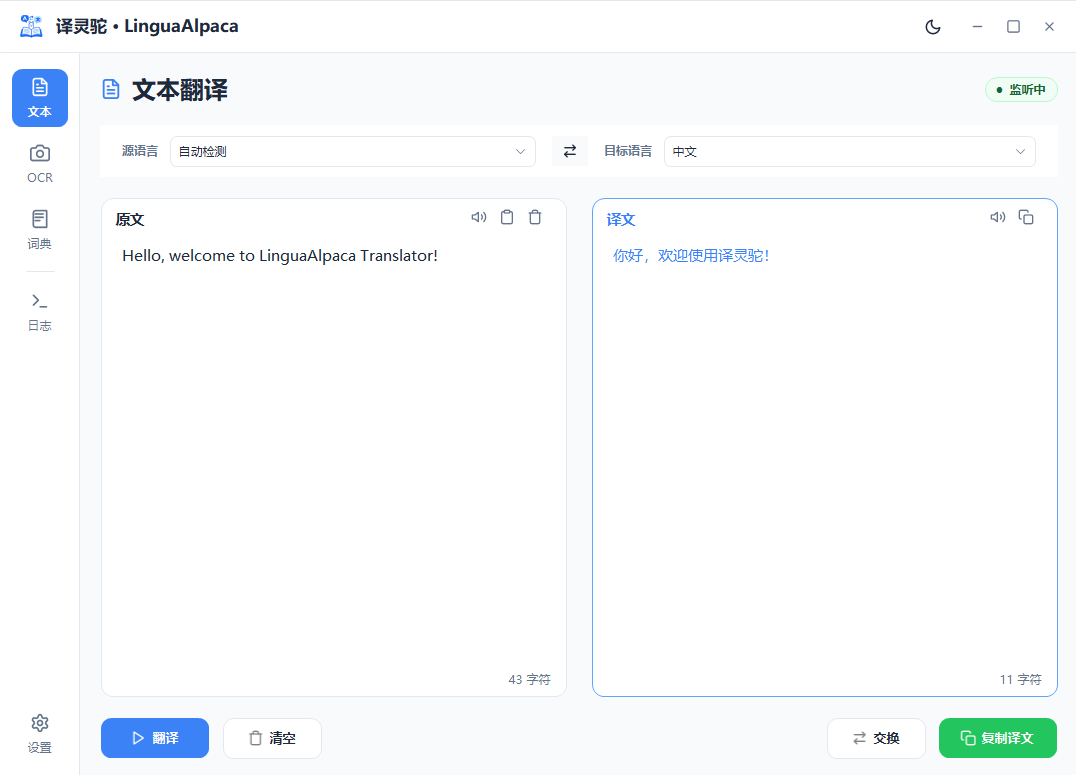Play audio of the 译文 translation
Image resolution: width=1076 pixels, height=775 pixels.
point(998,218)
